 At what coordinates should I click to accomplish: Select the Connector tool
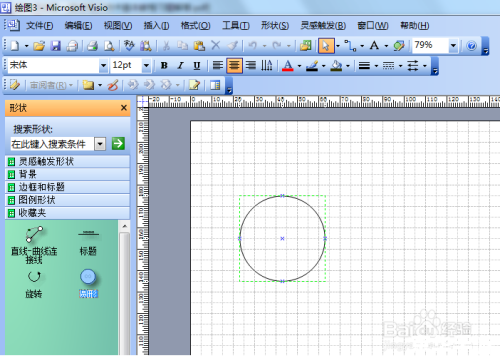350,46
